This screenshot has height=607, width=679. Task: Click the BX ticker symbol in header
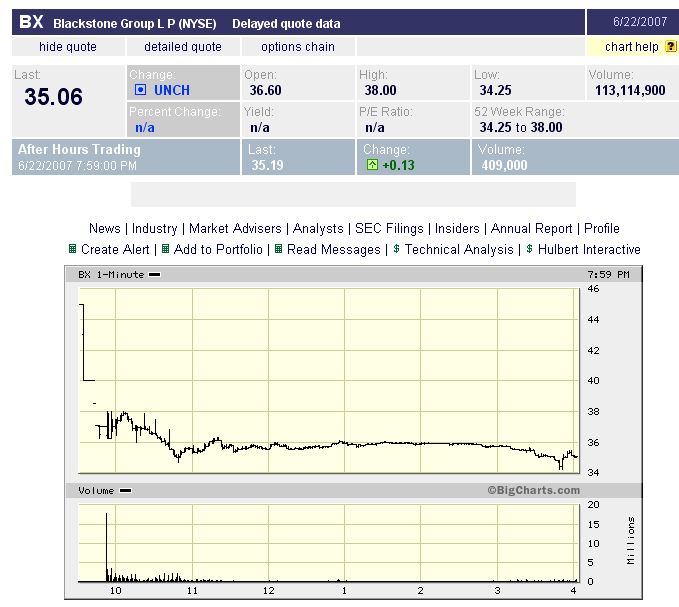pyautogui.click(x=31, y=22)
